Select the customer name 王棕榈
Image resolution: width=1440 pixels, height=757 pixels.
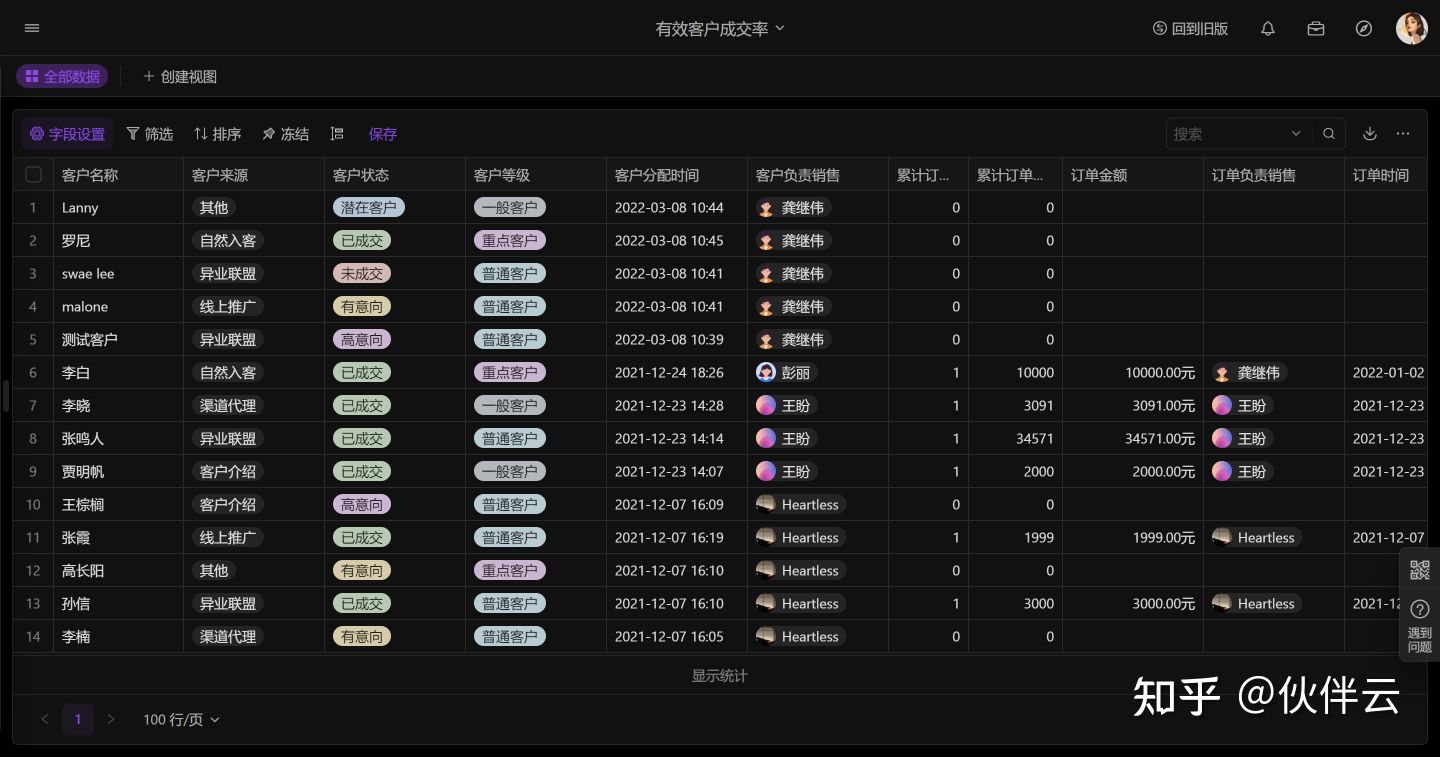point(83,505)
